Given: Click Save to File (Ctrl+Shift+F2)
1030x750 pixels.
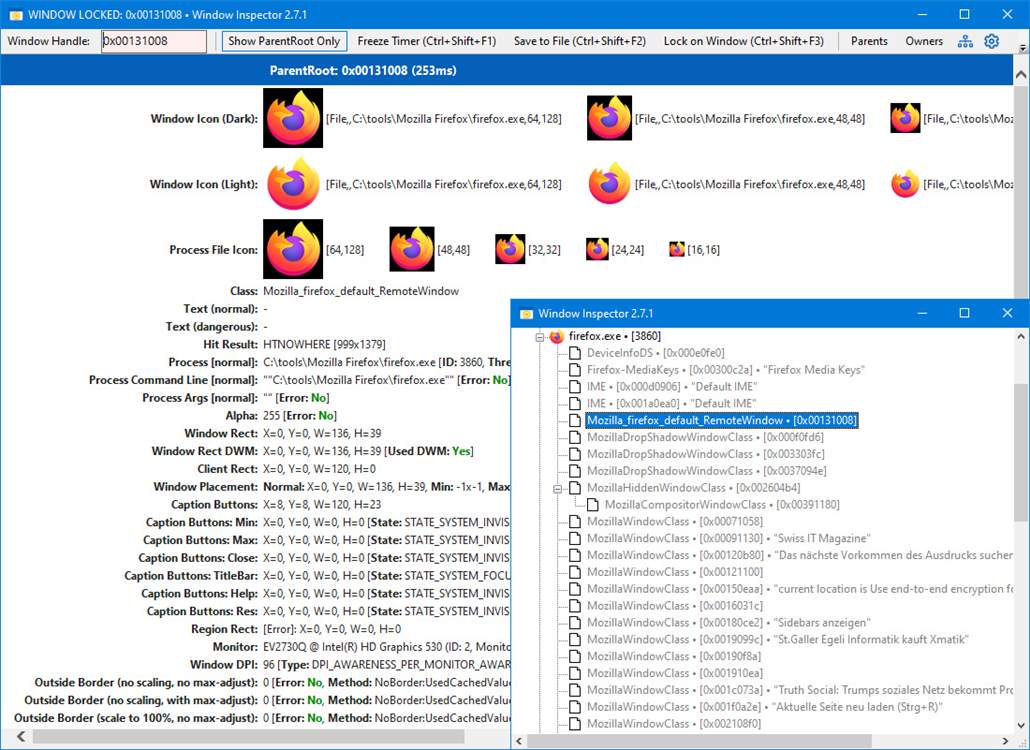Looking at the screenshot, I should click(x=580, y=41).
